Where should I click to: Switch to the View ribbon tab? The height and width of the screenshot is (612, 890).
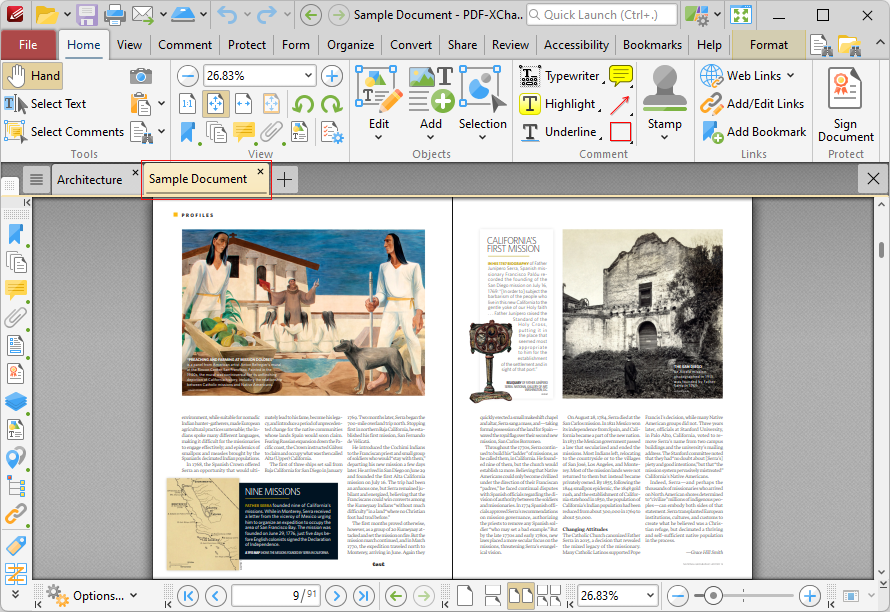(129, 45)
